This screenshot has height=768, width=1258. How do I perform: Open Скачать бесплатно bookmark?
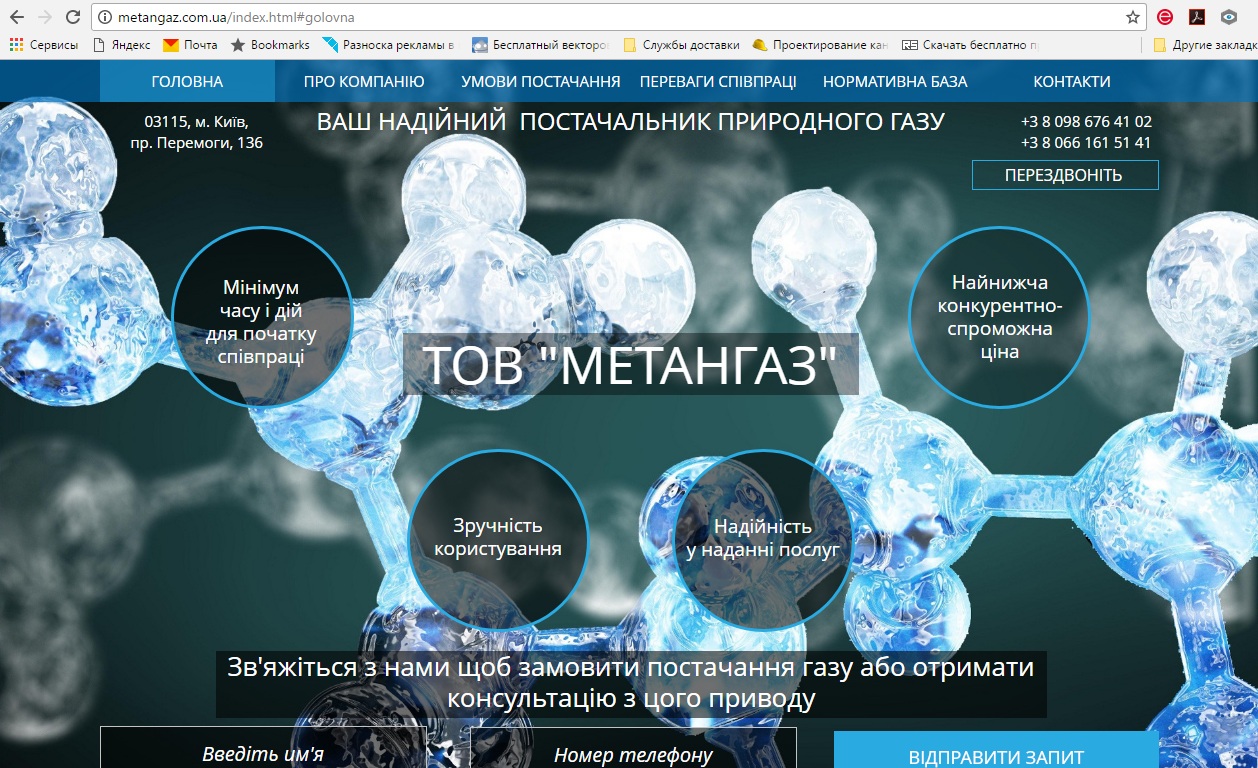tap(970, 45)
